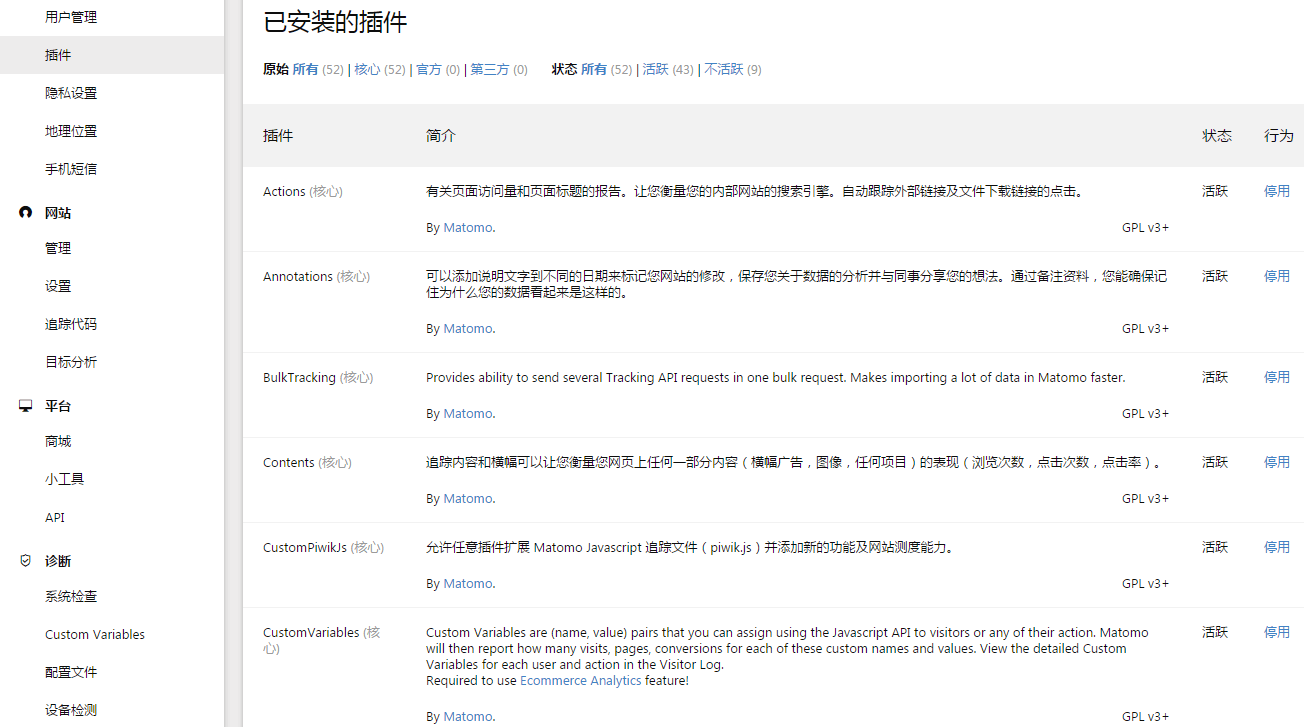Click GPL v3+ license in Actions row
Image resolution: width=1304 pixels, height=727 pixels.
(x=1145, y=227)
